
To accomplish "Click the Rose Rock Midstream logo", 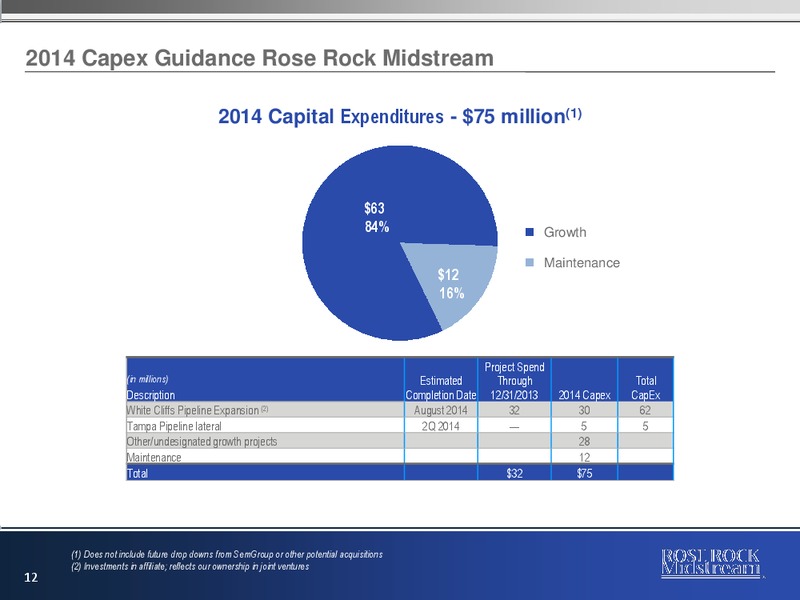I will pyautogui.click(x=711, y=563).
